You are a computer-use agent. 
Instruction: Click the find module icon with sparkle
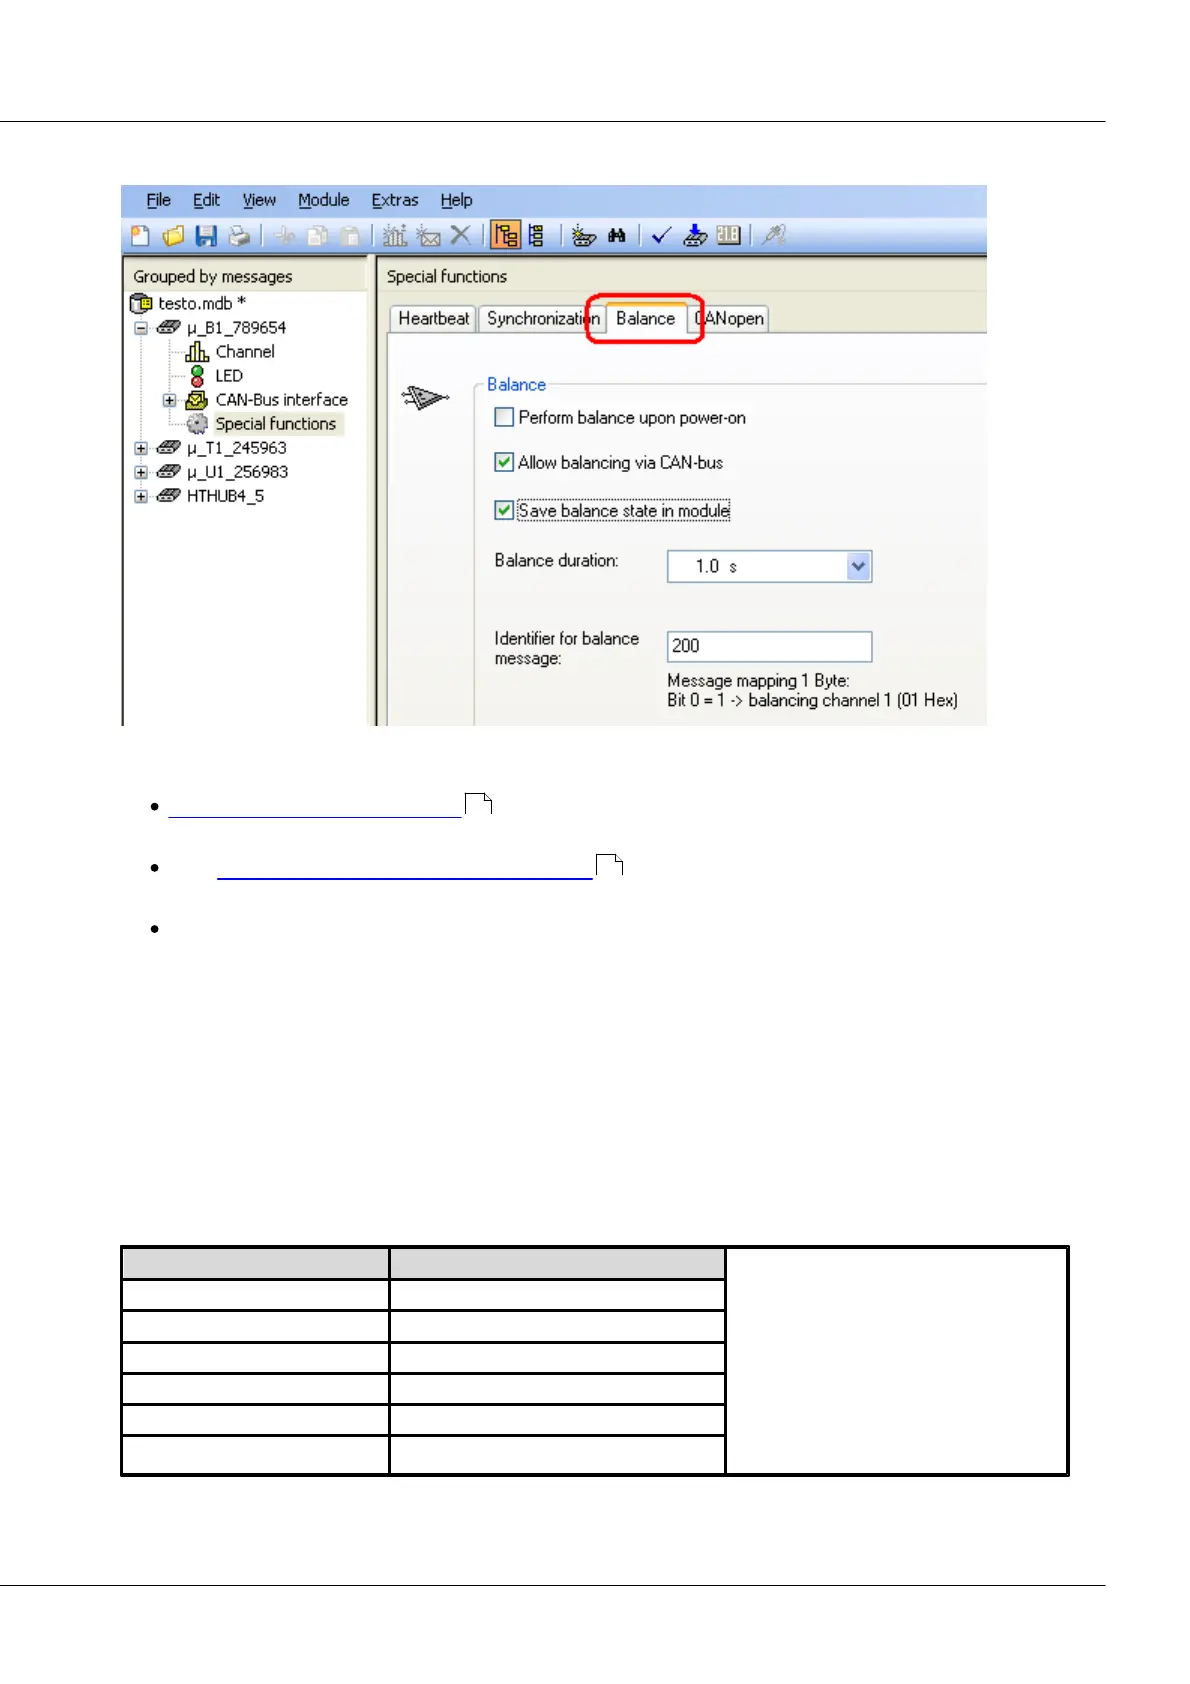[x=584, y=236]
